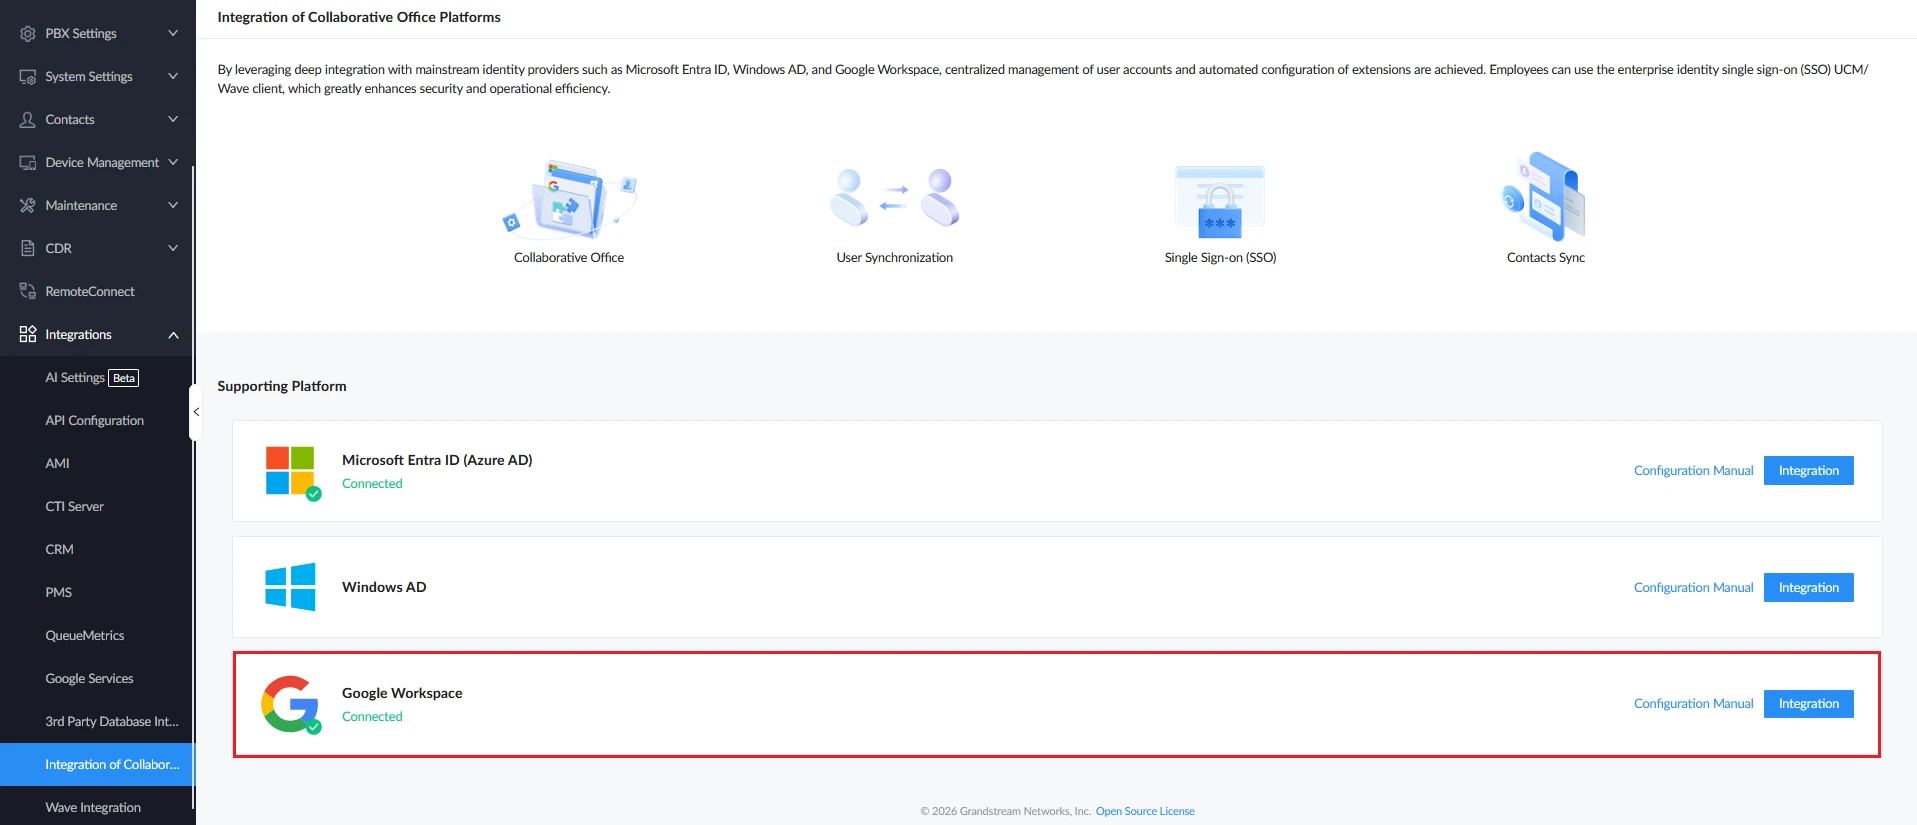The width and height of the screenshot is (1917, 825).
Task: Expand the PBX Settings menu chevron
Action: coord(173,34)
